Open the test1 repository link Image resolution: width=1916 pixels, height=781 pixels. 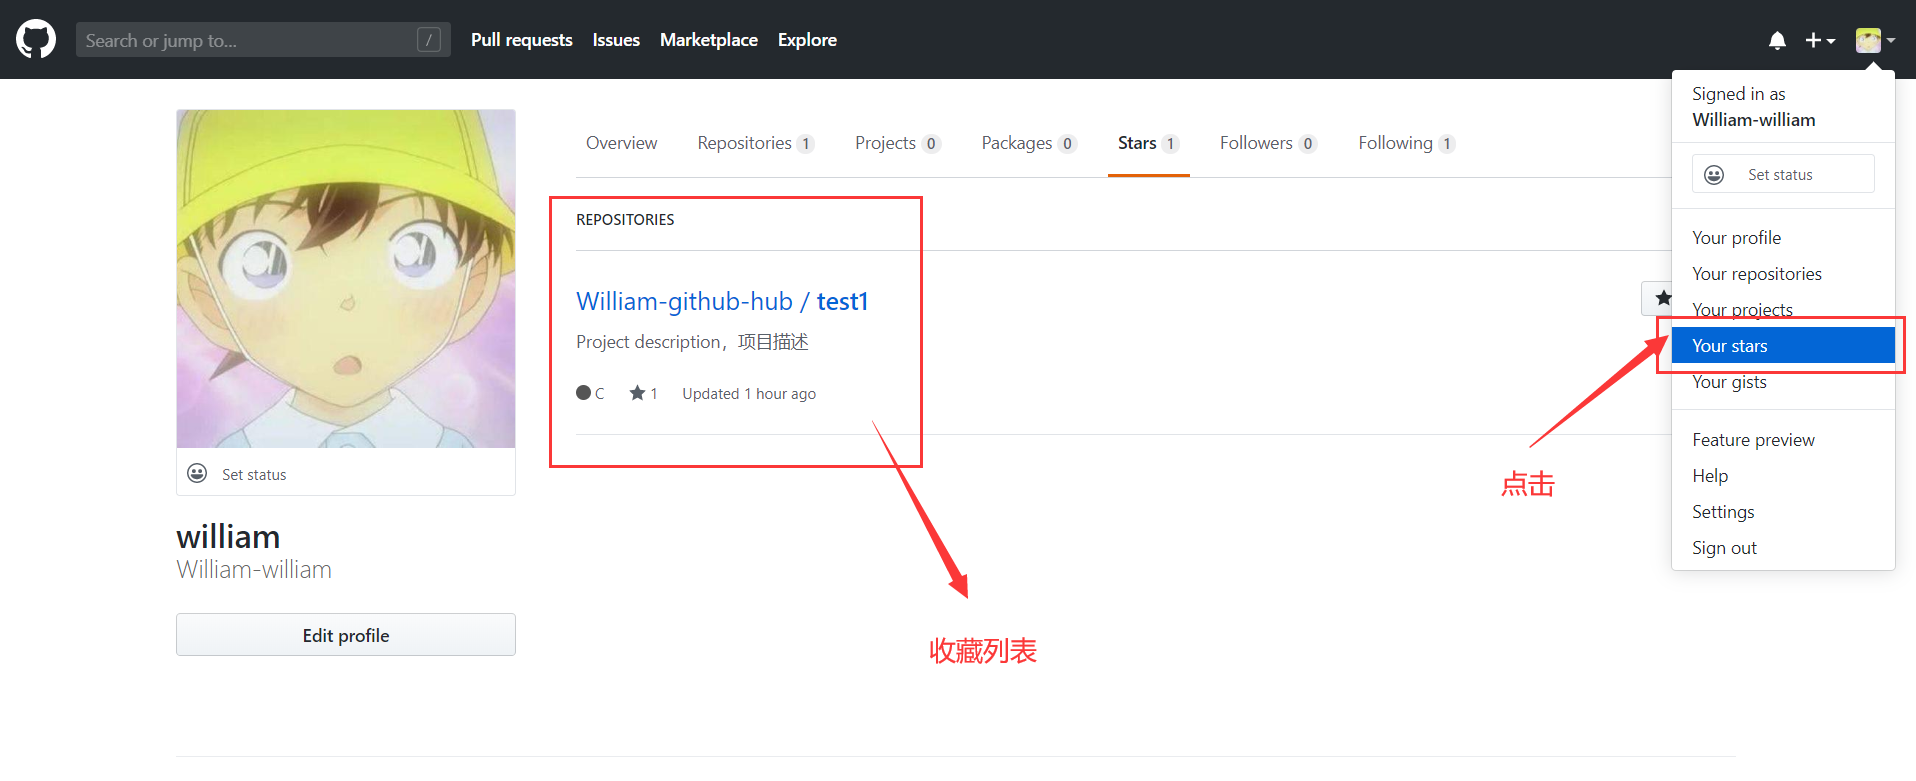coord(842,301)
